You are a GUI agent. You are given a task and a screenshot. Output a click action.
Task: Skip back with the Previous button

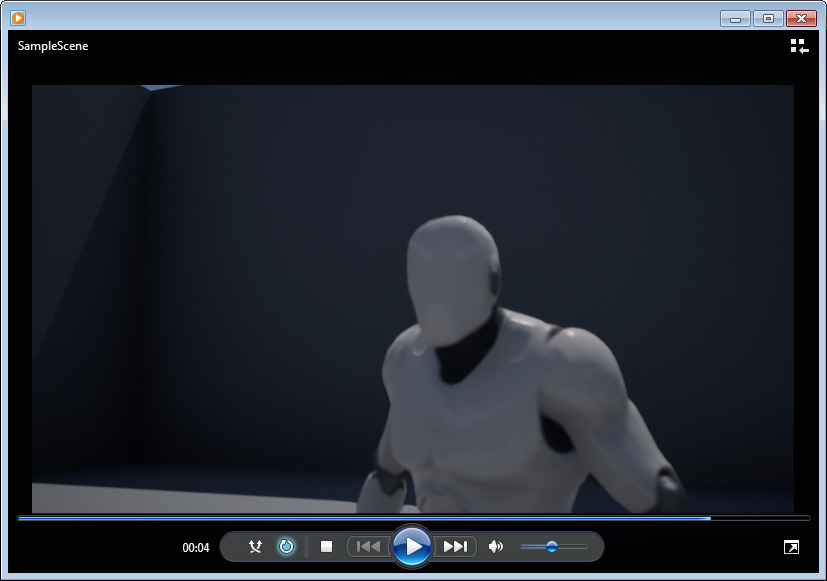(x=368, y=547)
